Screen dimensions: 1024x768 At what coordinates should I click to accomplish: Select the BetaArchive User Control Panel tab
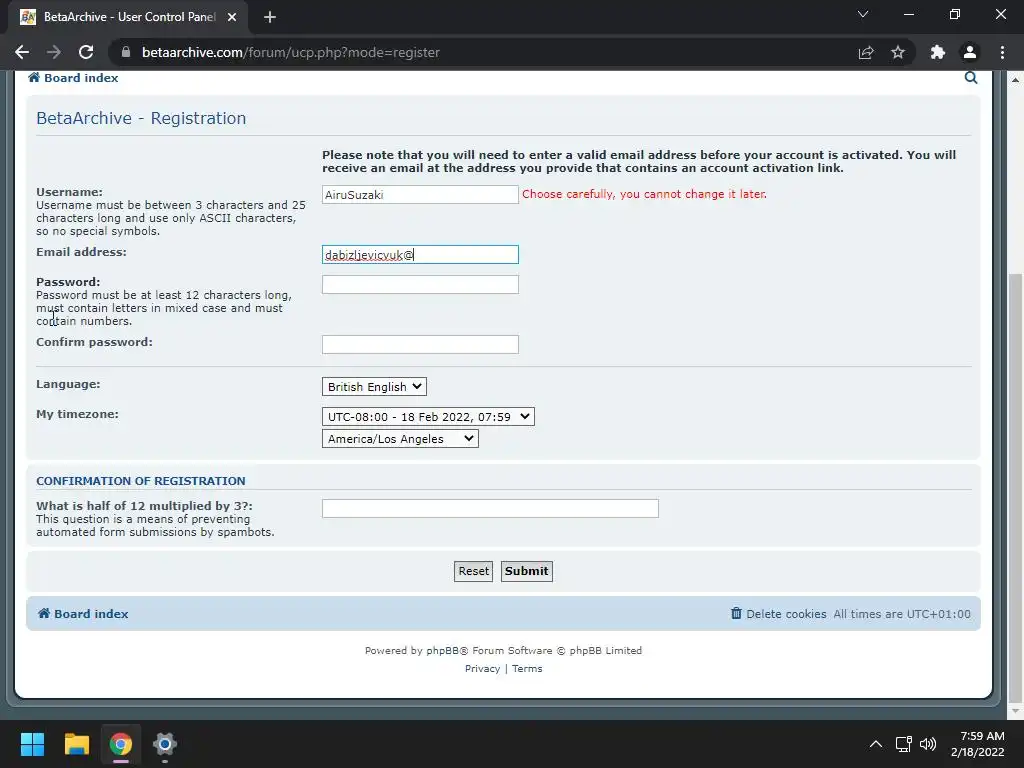[x=129, y=17]
